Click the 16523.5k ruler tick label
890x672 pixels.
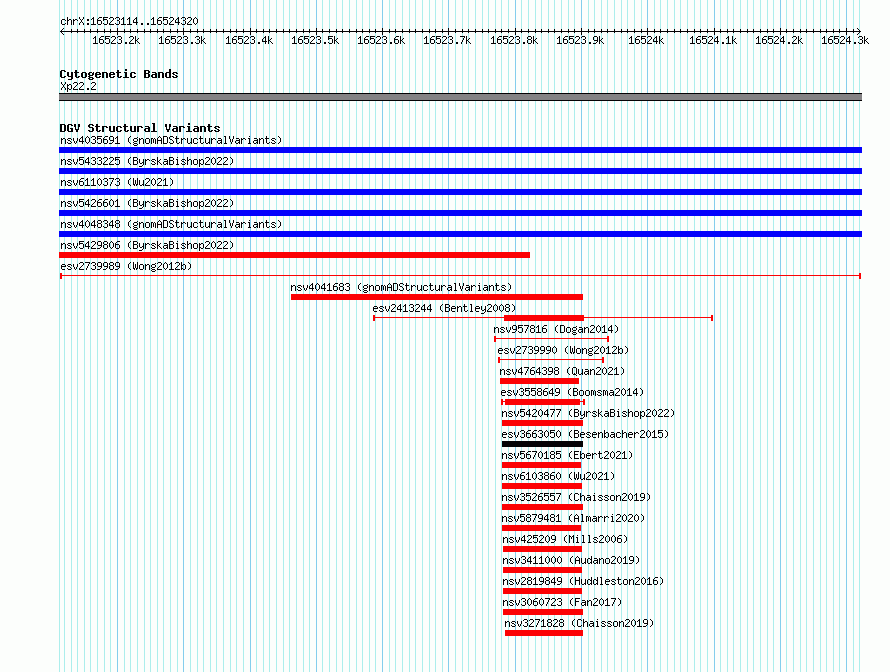315,40
